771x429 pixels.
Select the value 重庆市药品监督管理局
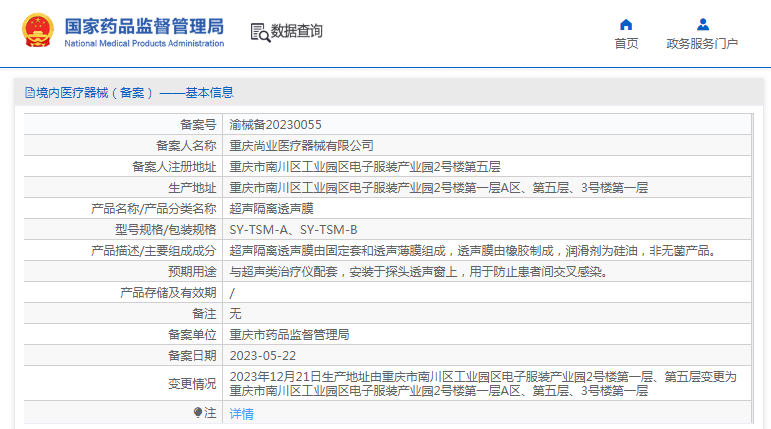(x=289, y=335)
